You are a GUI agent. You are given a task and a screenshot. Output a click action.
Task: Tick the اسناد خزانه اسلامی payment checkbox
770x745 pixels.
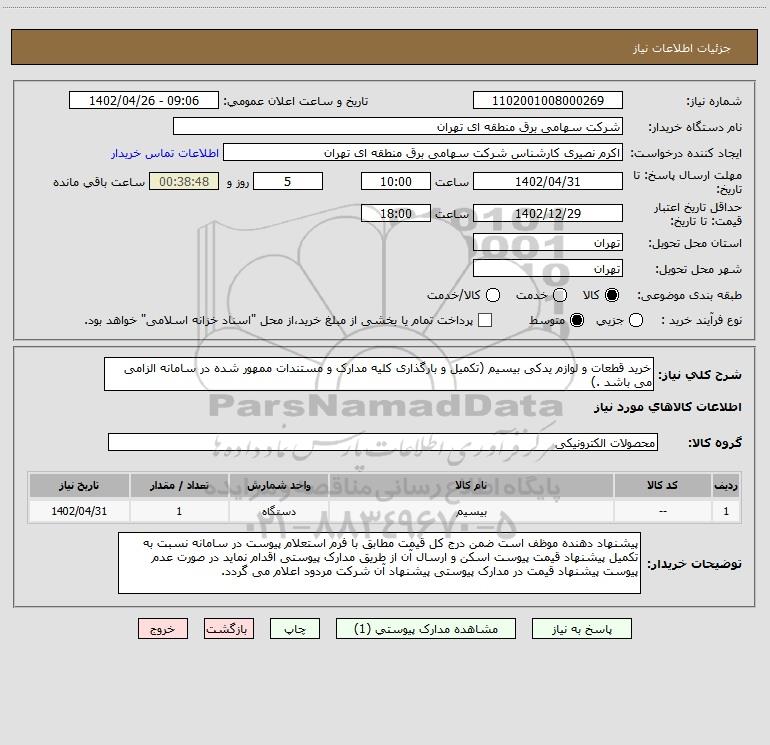tap(485, 320)
